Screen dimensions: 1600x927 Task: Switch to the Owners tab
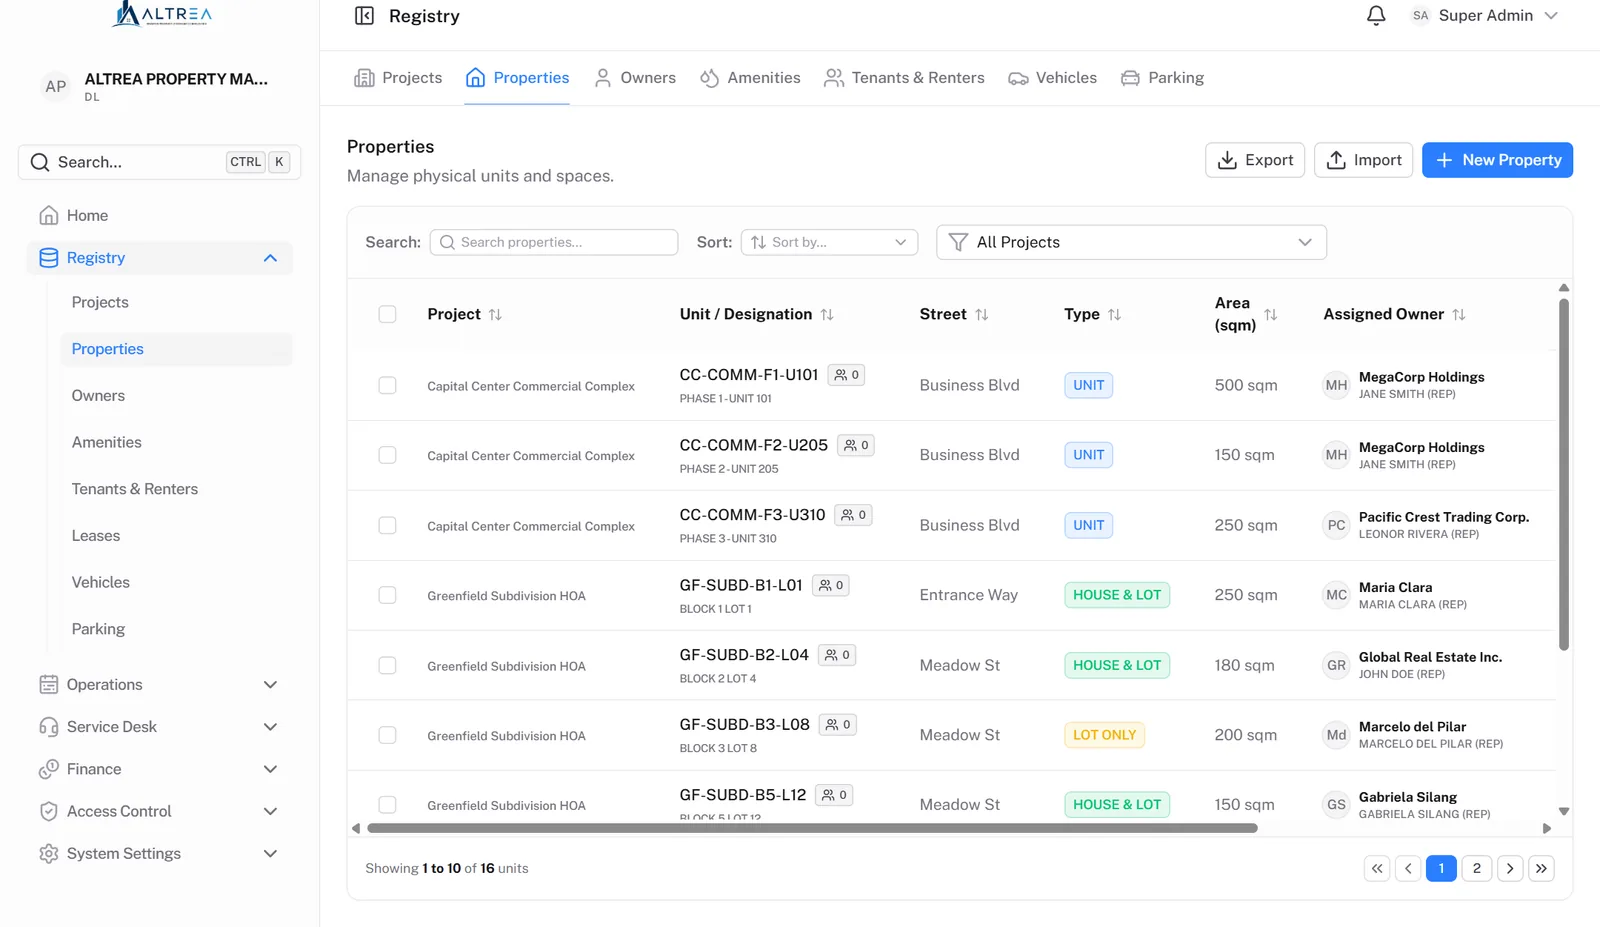(635, 78)
